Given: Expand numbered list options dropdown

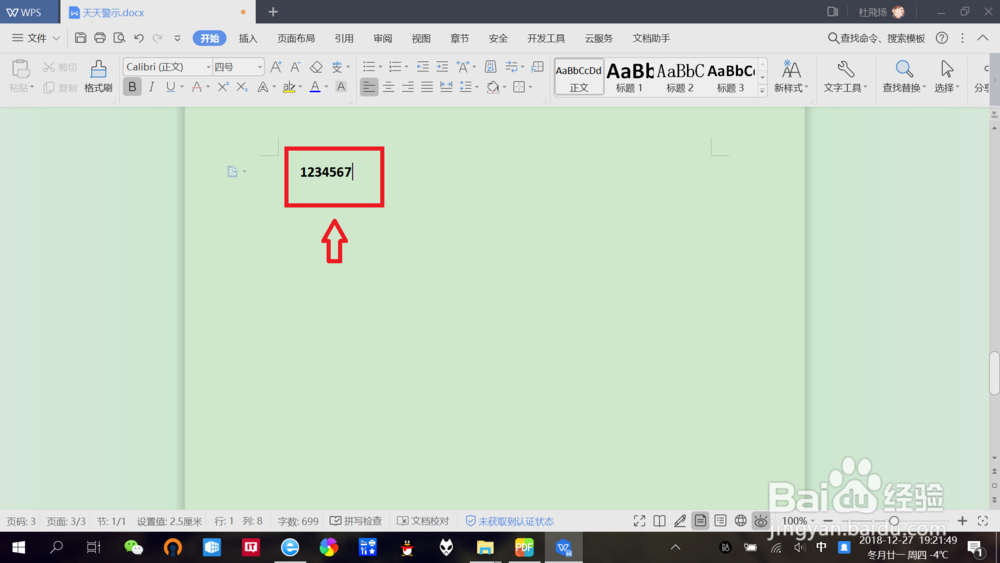Looking at the screenshot, I should [x=406, y=67].
